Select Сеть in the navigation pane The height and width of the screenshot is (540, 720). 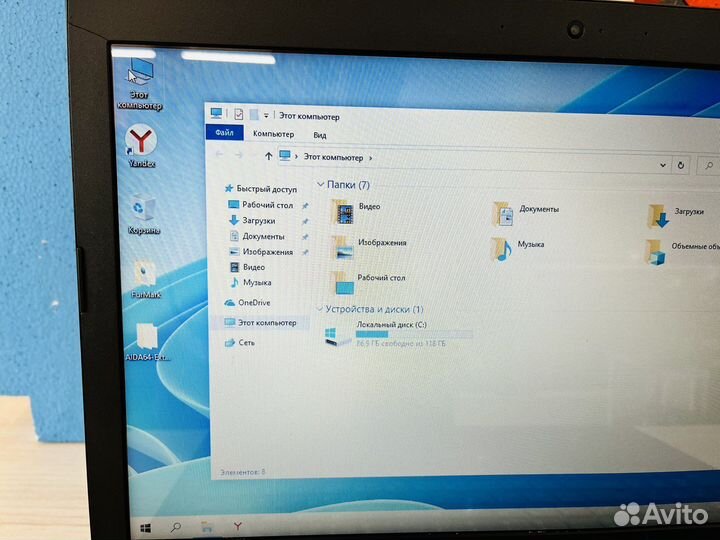(246, 342)
